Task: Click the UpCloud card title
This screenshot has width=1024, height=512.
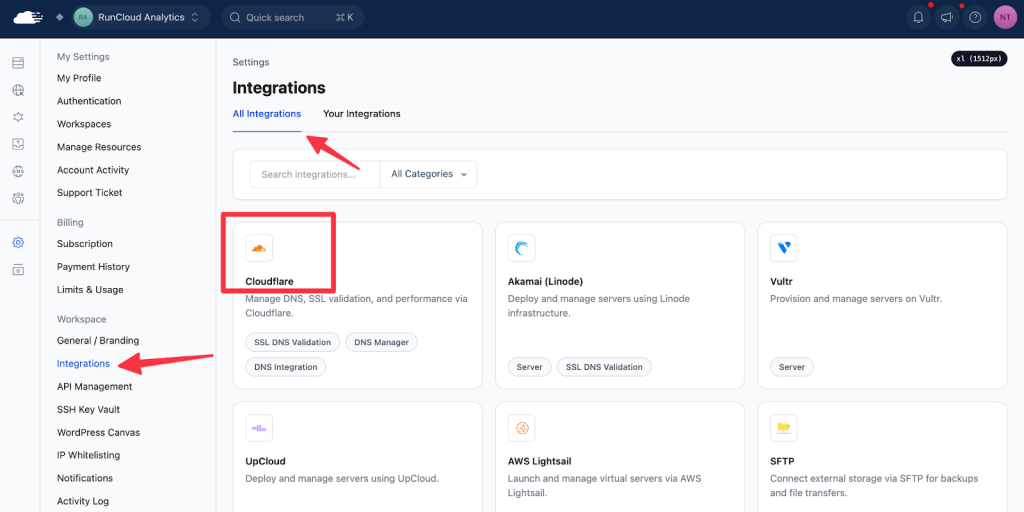Action: pos(265,461)
